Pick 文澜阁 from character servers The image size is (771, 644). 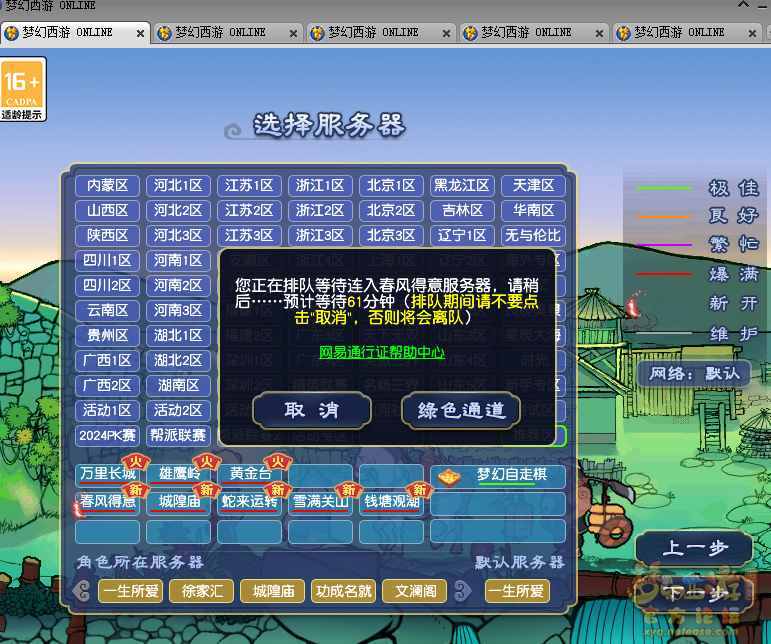click(415, 591)
